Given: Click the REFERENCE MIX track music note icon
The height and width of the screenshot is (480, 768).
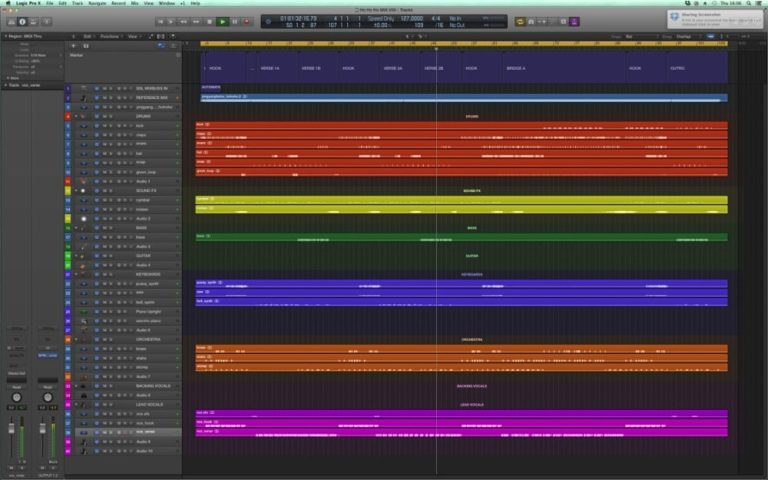Looking at the screenshot, I should pyautogui.click(x=84, y=97).
